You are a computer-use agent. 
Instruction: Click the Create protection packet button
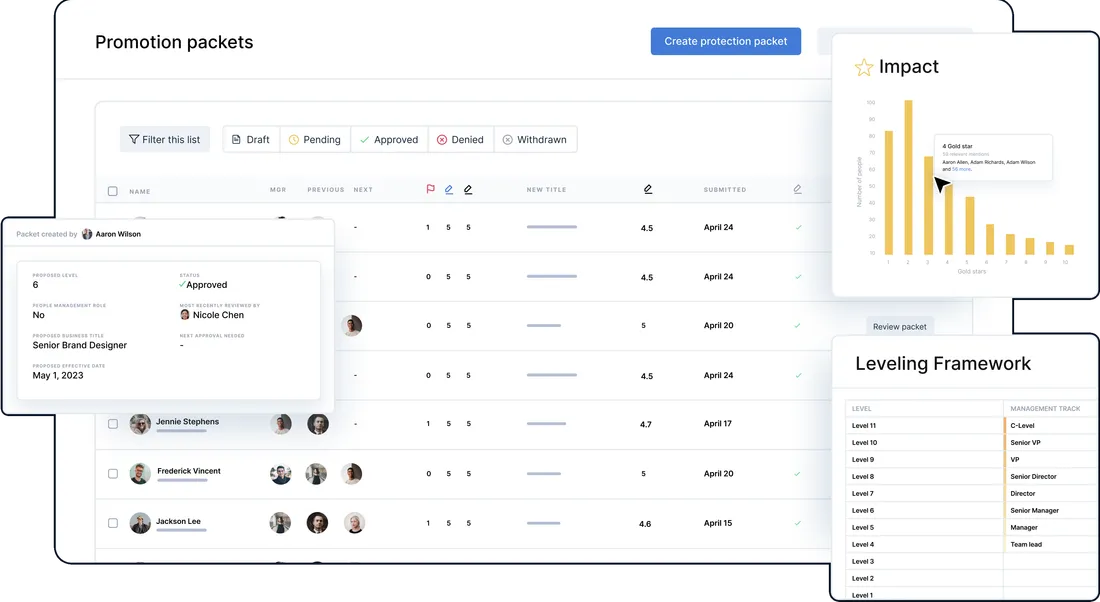[x=726, y=41]
